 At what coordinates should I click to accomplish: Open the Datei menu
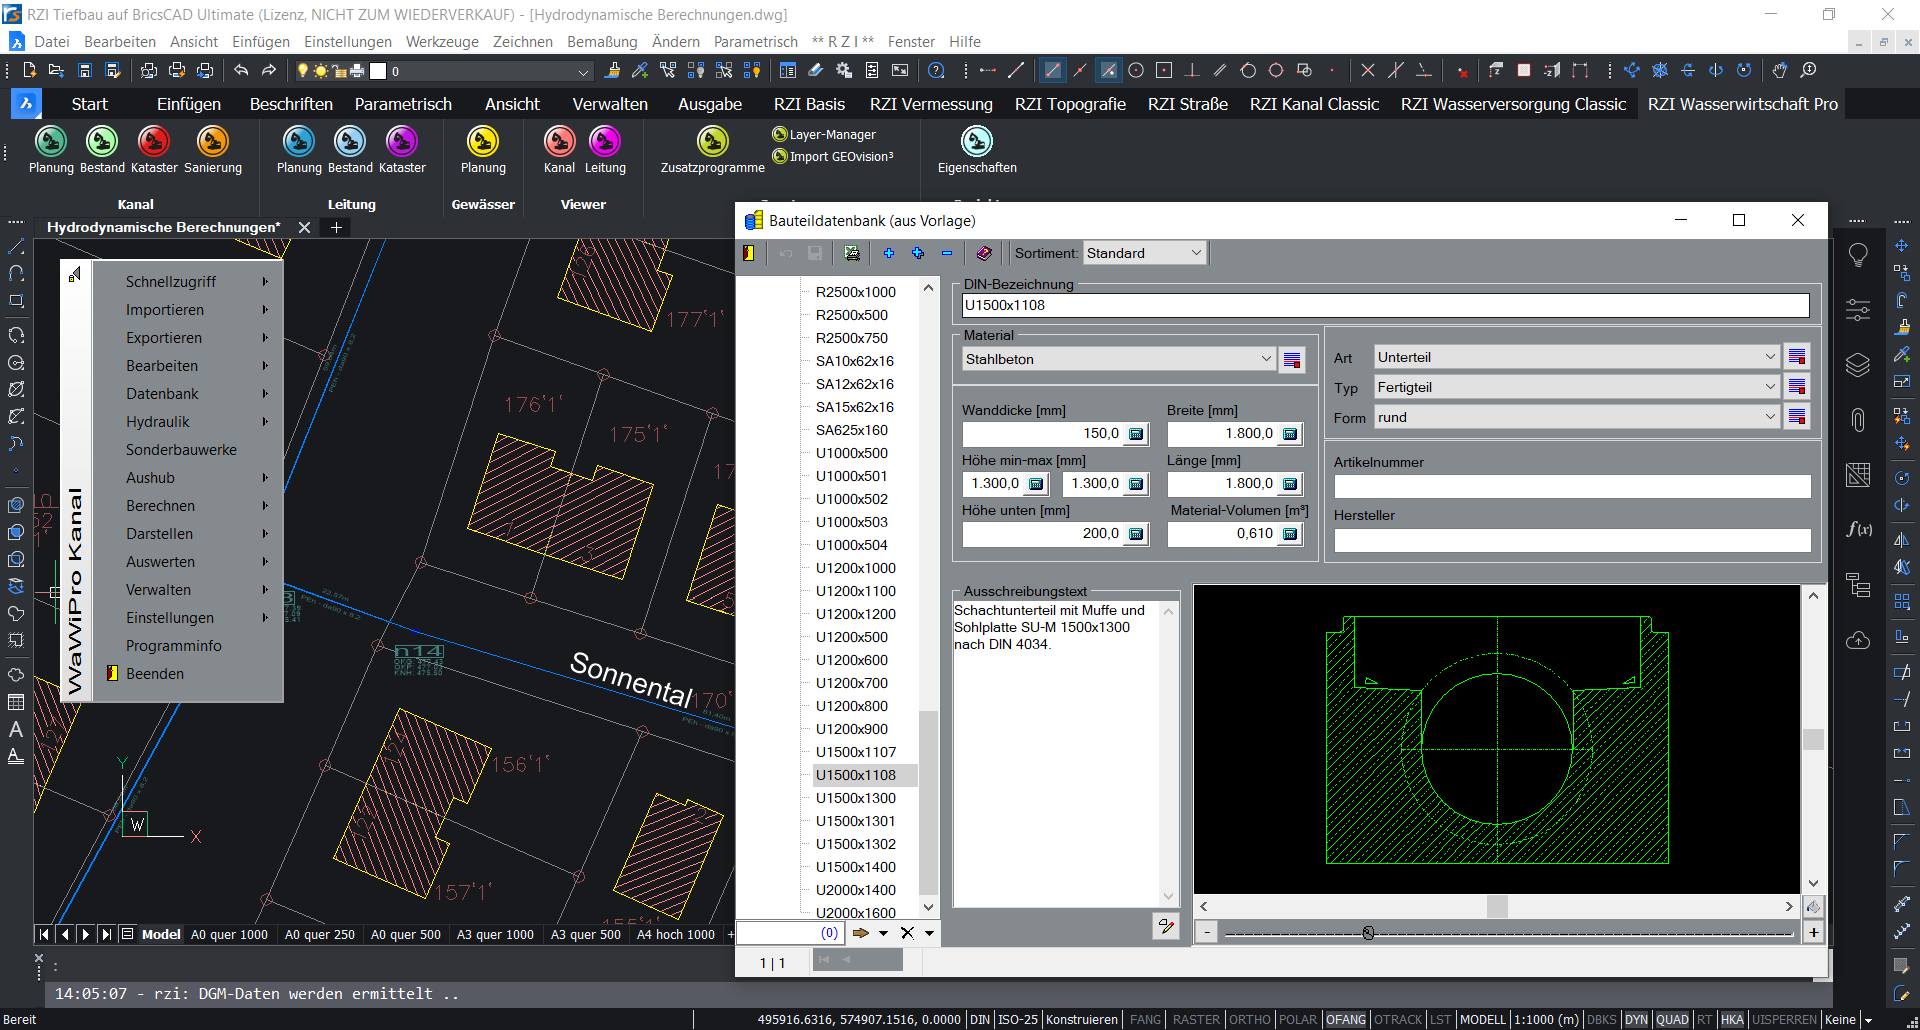coord(52,42)
